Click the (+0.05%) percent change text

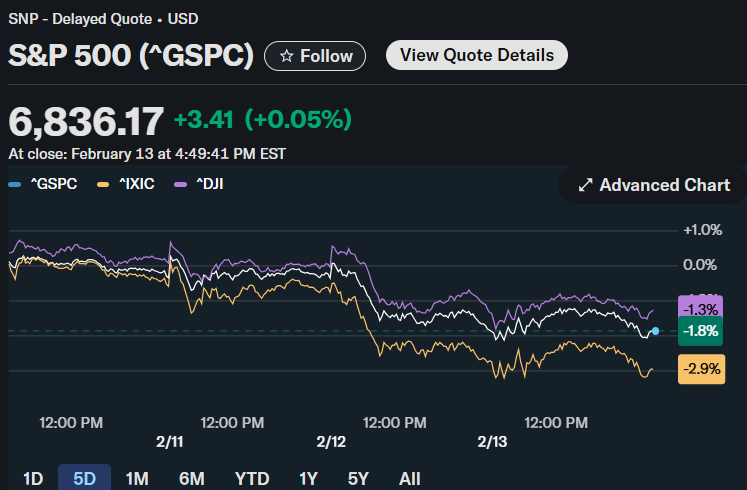298,119
